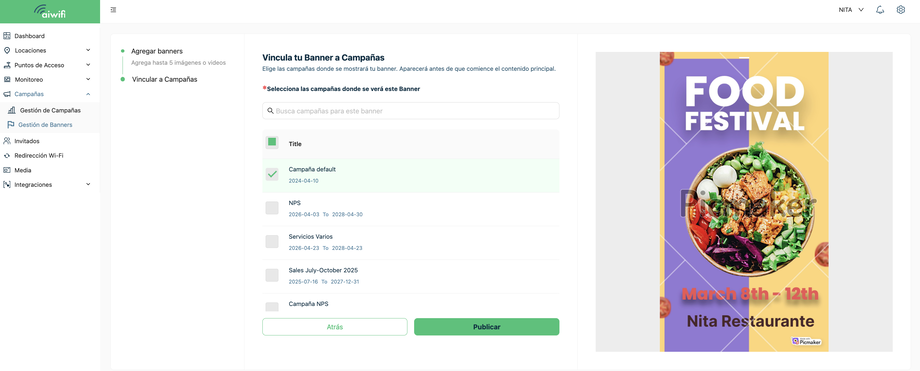
Task: Click the Integraciones icon
Action: 7,184
